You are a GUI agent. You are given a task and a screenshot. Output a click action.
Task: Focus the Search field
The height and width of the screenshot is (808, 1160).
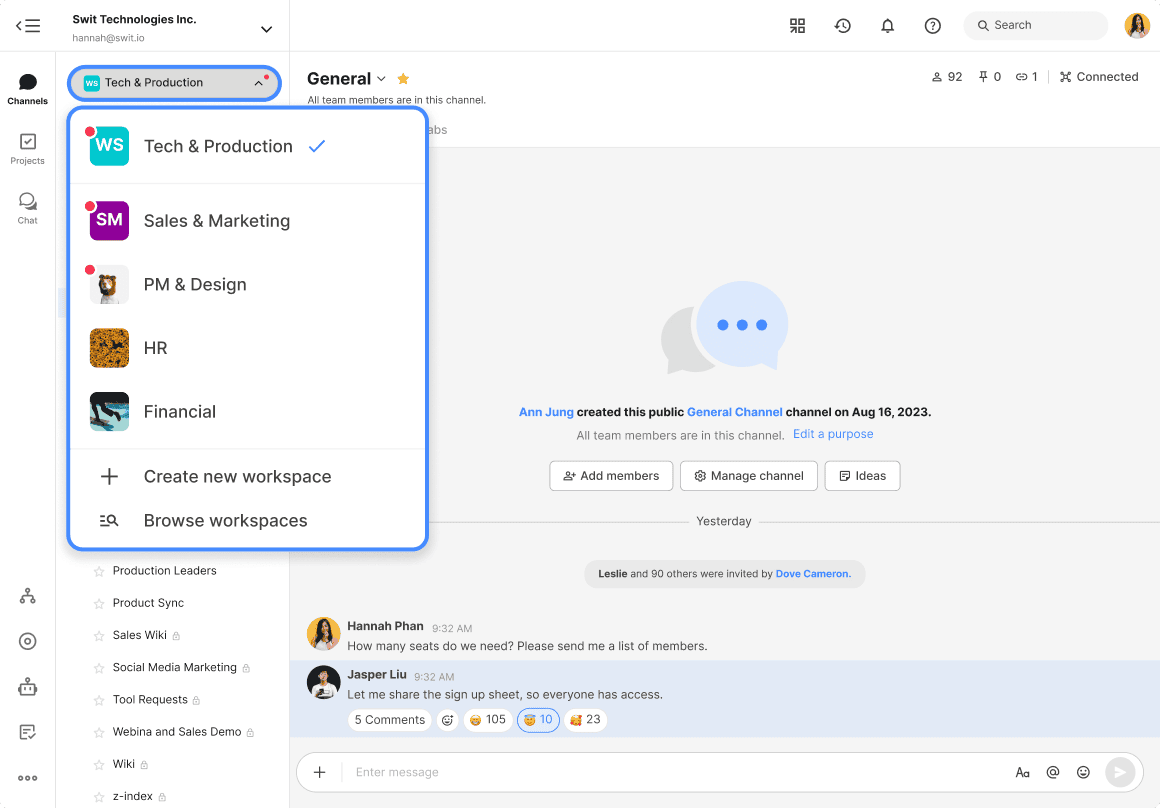[x=1036, y=26]
